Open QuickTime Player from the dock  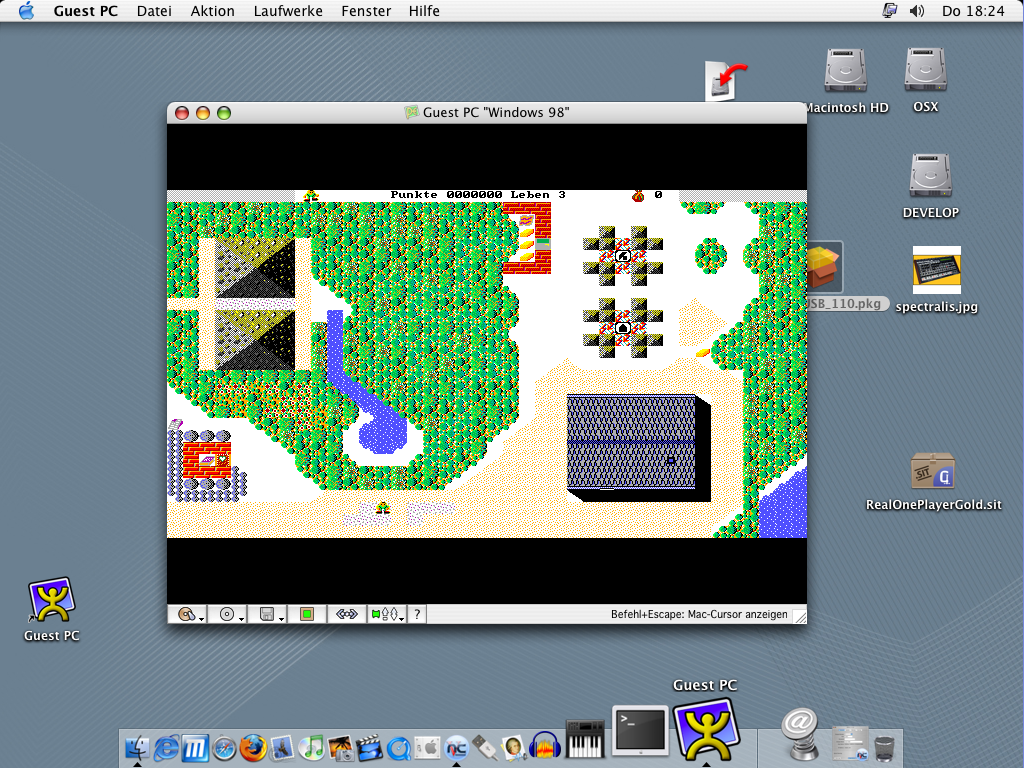click(398, 748)
